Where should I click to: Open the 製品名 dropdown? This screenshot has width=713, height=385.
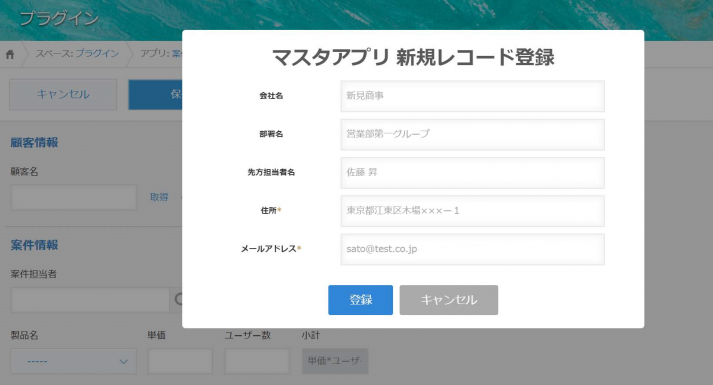click(x=74, y=361)
